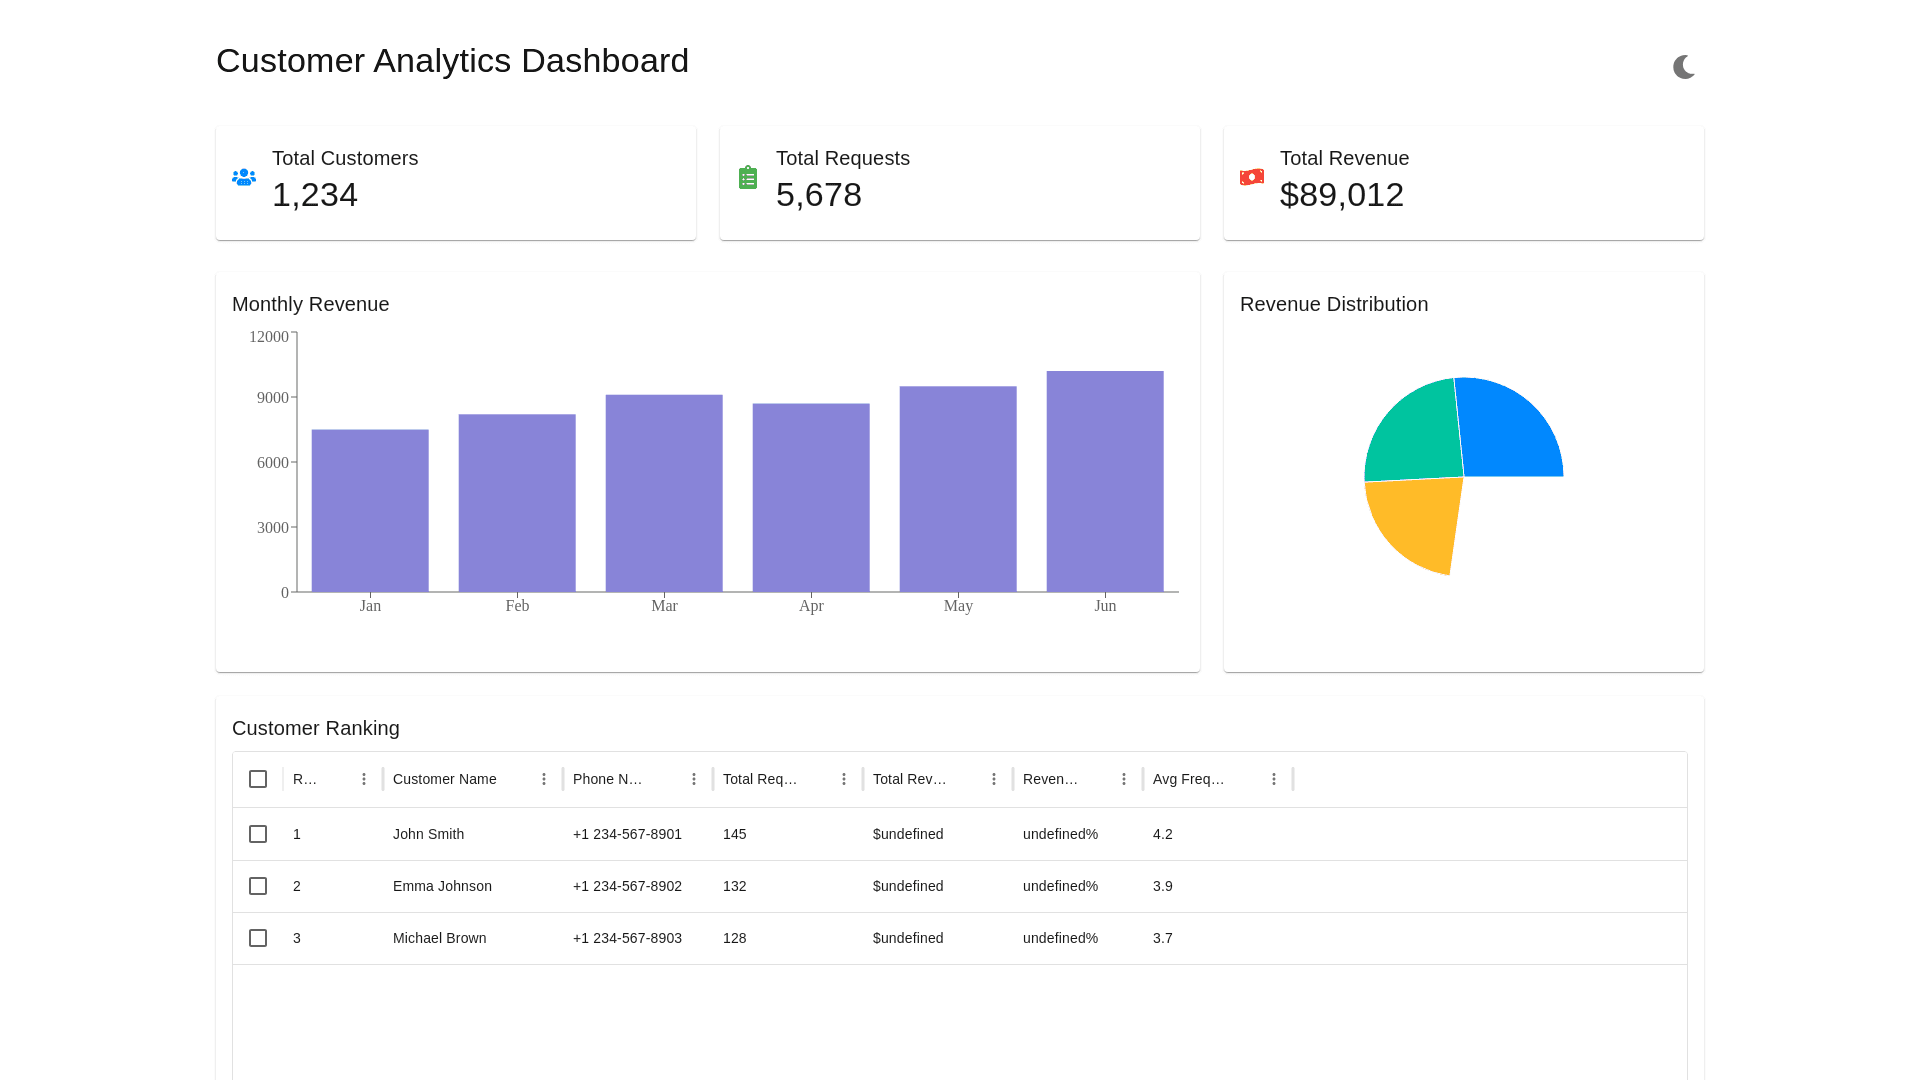1920x1080 pixels.
Task: Check the select-all rows checkbox
Action: click(x=258, y=779)
